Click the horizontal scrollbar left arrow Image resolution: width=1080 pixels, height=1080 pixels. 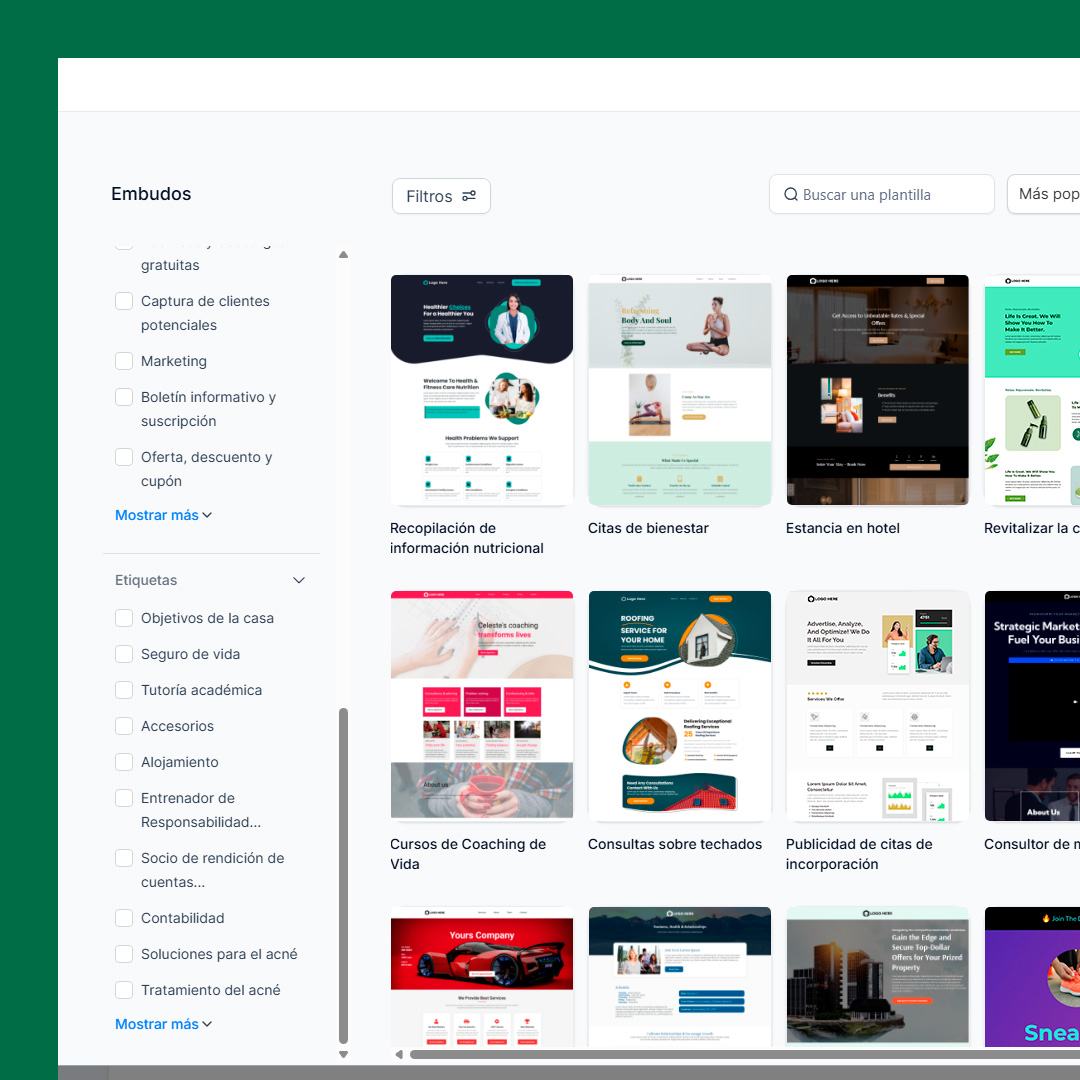pyautogui.click(x=399, y=1055)
